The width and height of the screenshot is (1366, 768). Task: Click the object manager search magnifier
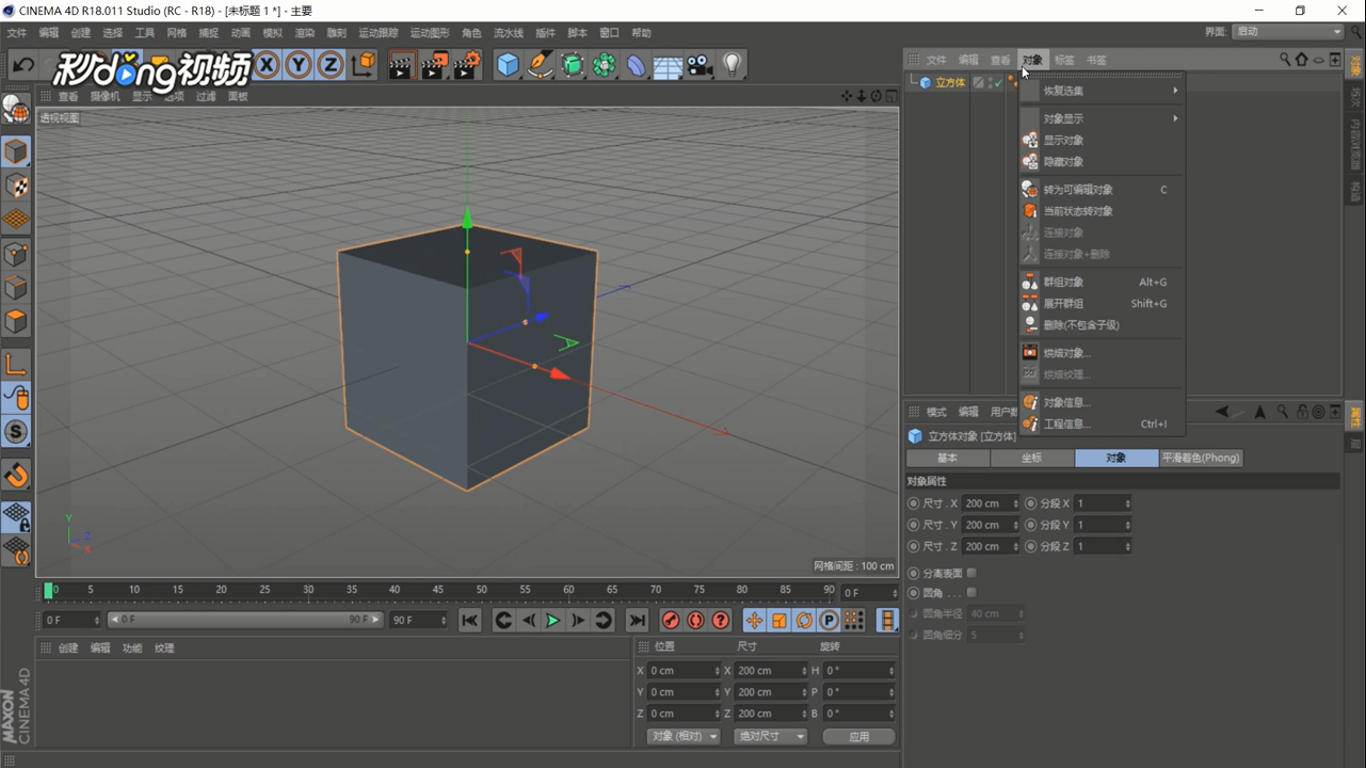[x=1285, y=60]
